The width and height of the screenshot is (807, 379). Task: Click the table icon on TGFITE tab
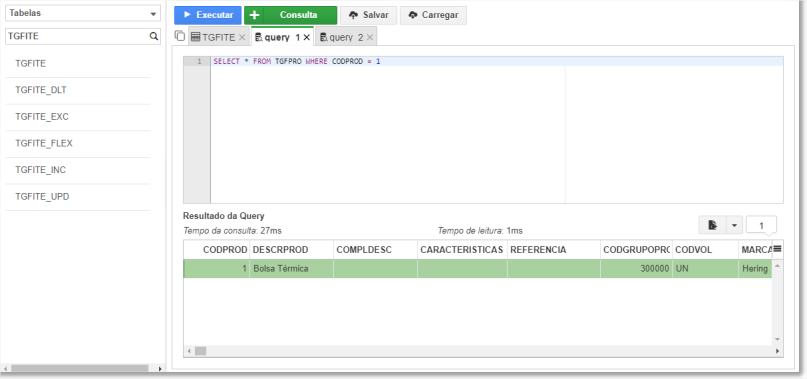tap(196, 37)
